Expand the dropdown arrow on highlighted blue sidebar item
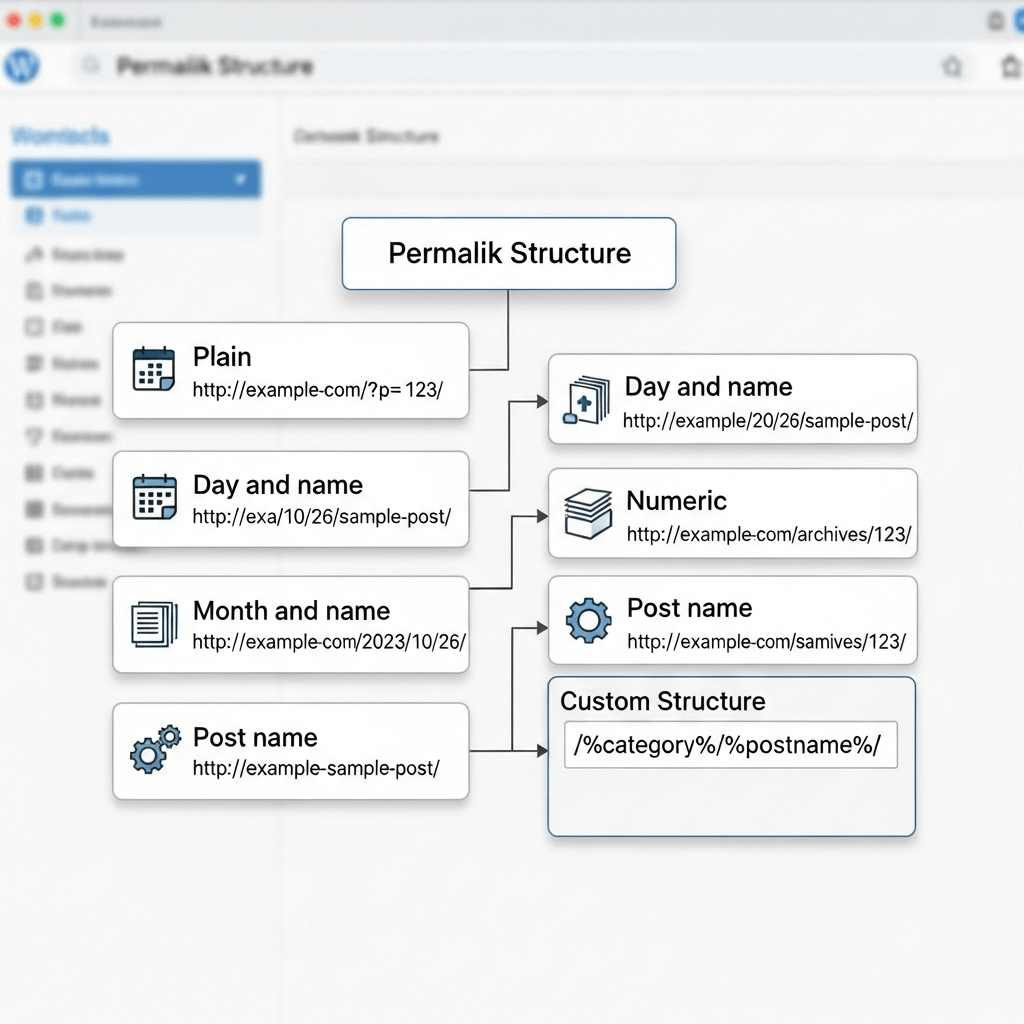Screen dimensions: 1024x1024 point(240,180)
